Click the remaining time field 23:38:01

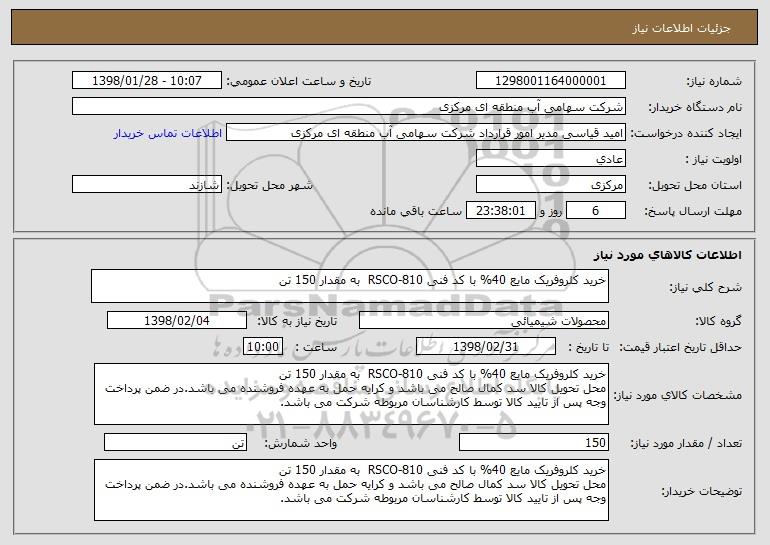click(x=500, y=211)
